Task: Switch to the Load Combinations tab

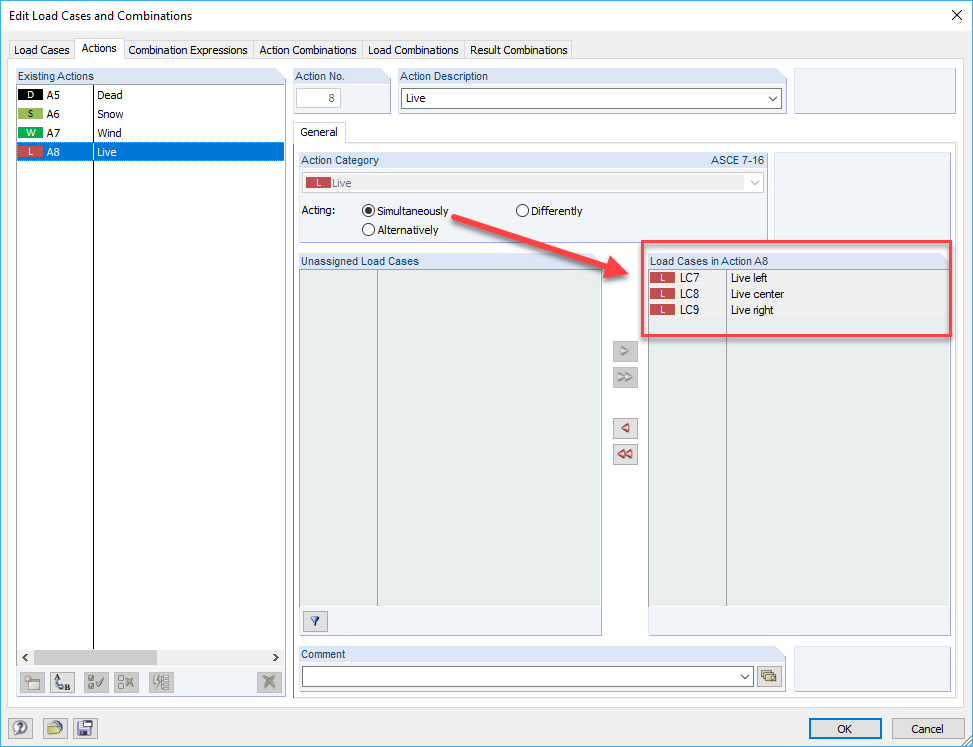Action: click(413, 49)
